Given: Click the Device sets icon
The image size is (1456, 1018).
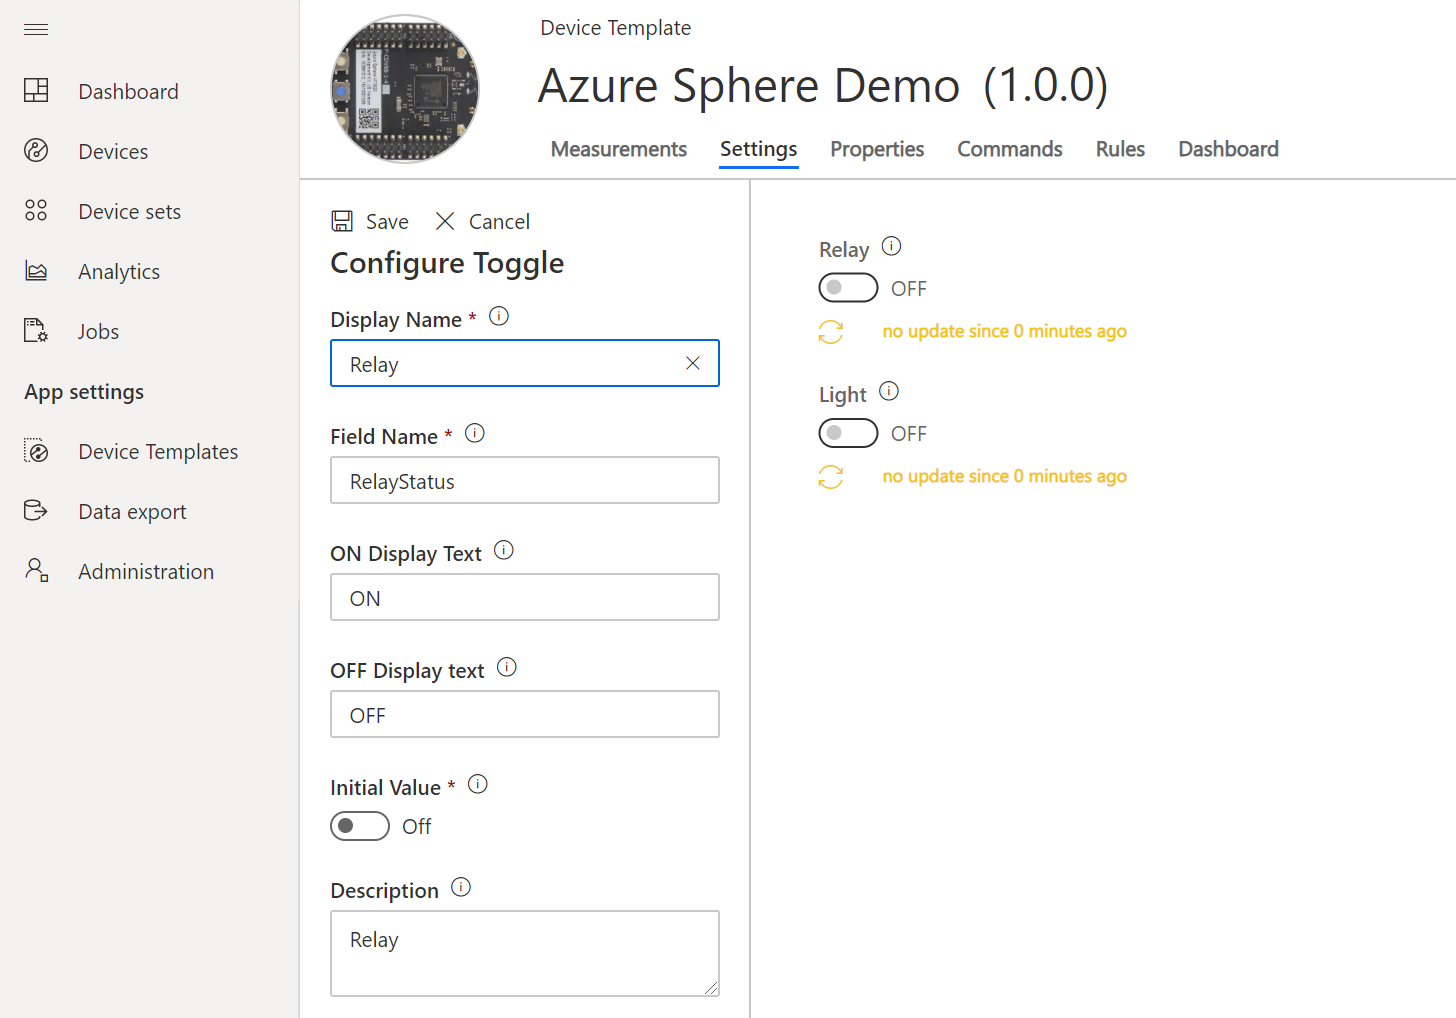Looking at the screenshot, I should pyautogui.click(x=36, y=211).
